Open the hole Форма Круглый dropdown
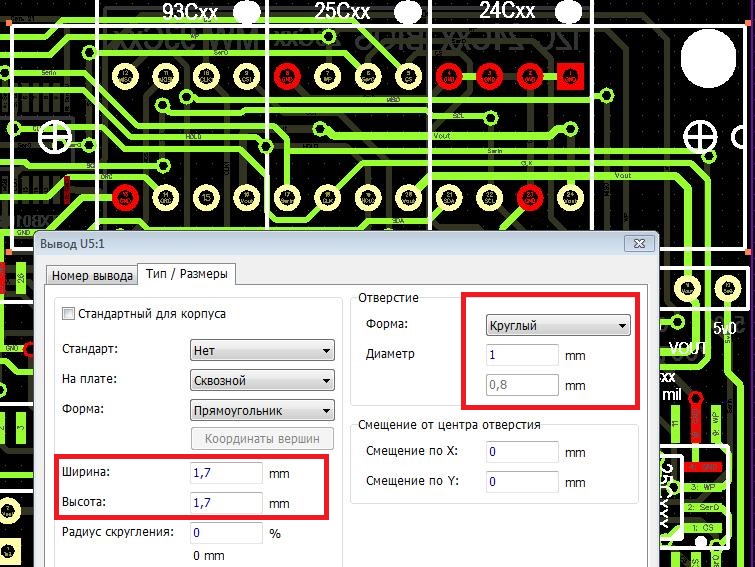755x567 pixels. (x=558, y=325)
